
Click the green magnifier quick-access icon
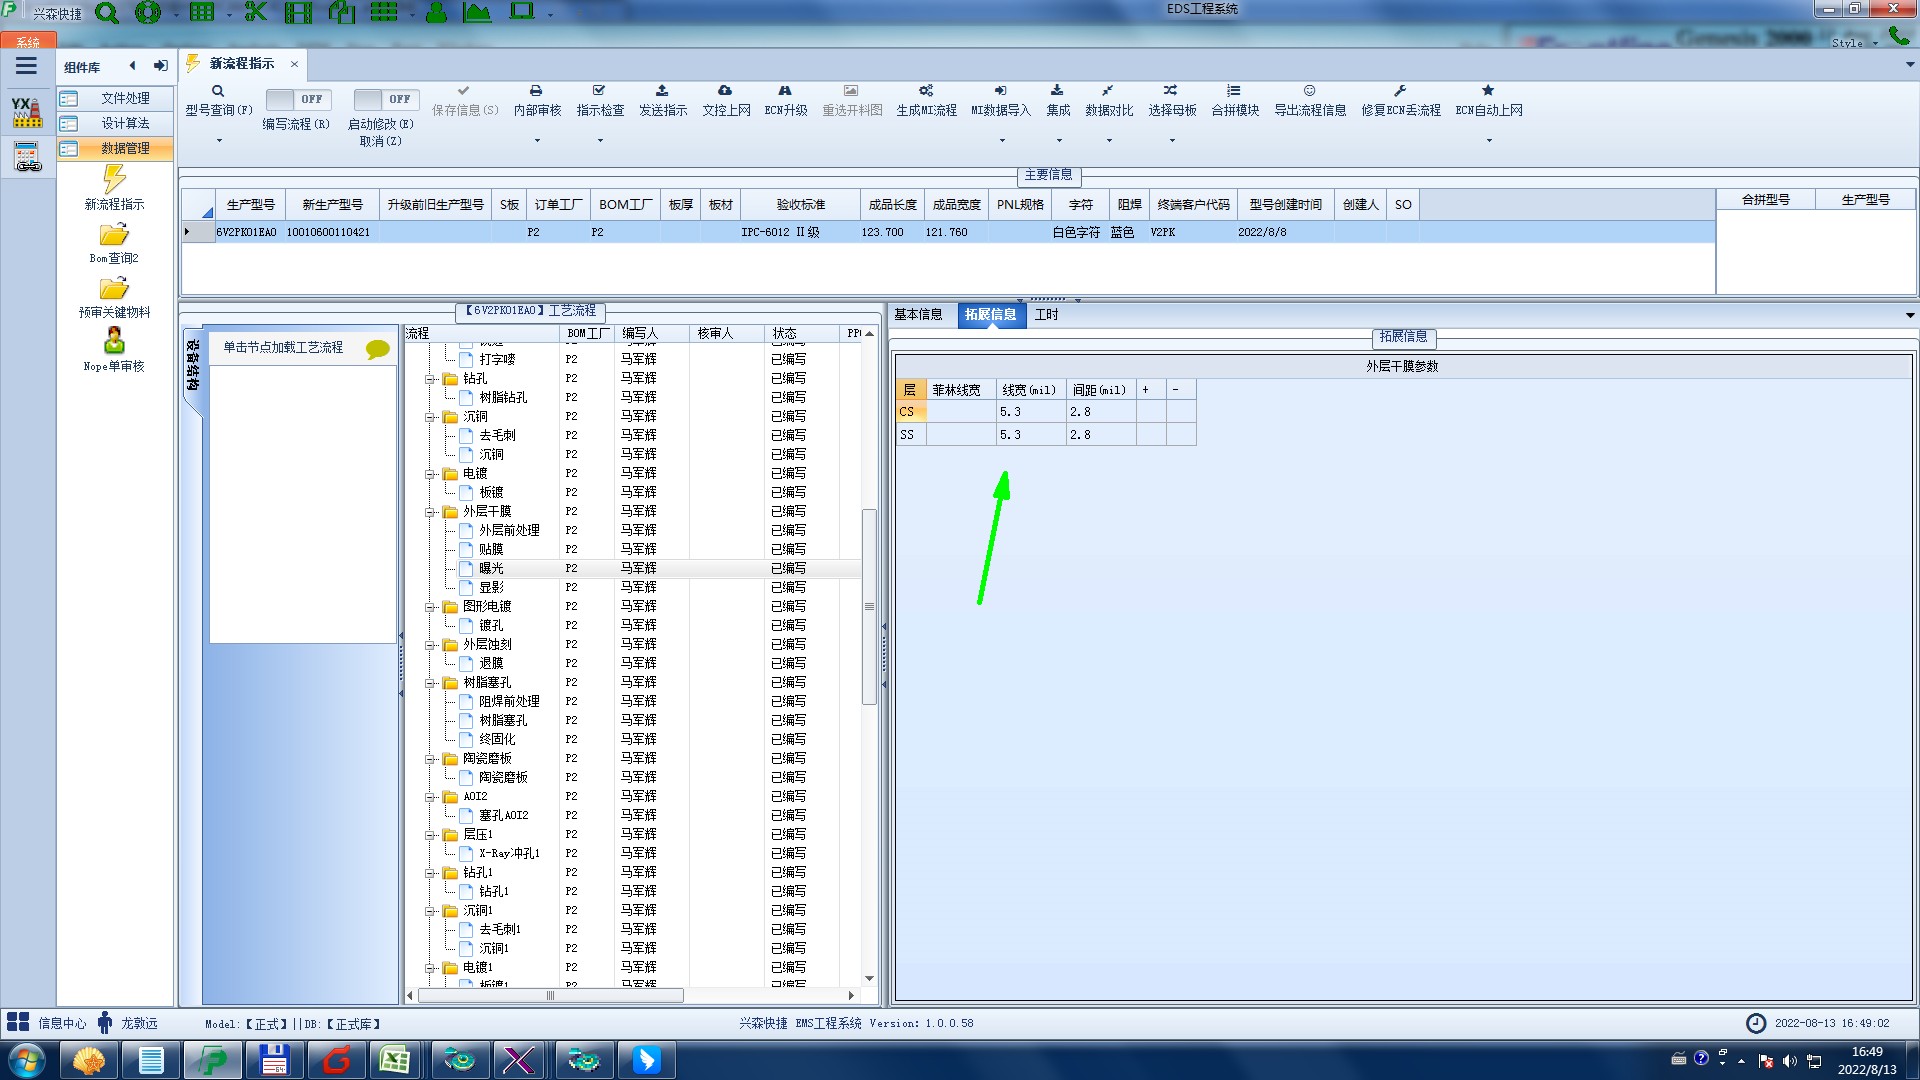[107, 13]
